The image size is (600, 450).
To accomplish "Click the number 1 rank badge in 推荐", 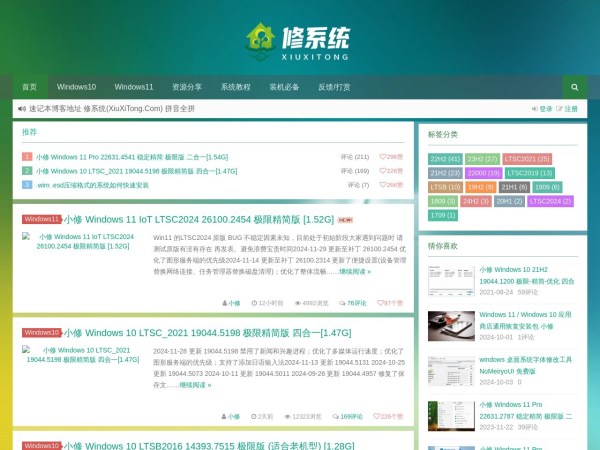I will coord(27,157).
